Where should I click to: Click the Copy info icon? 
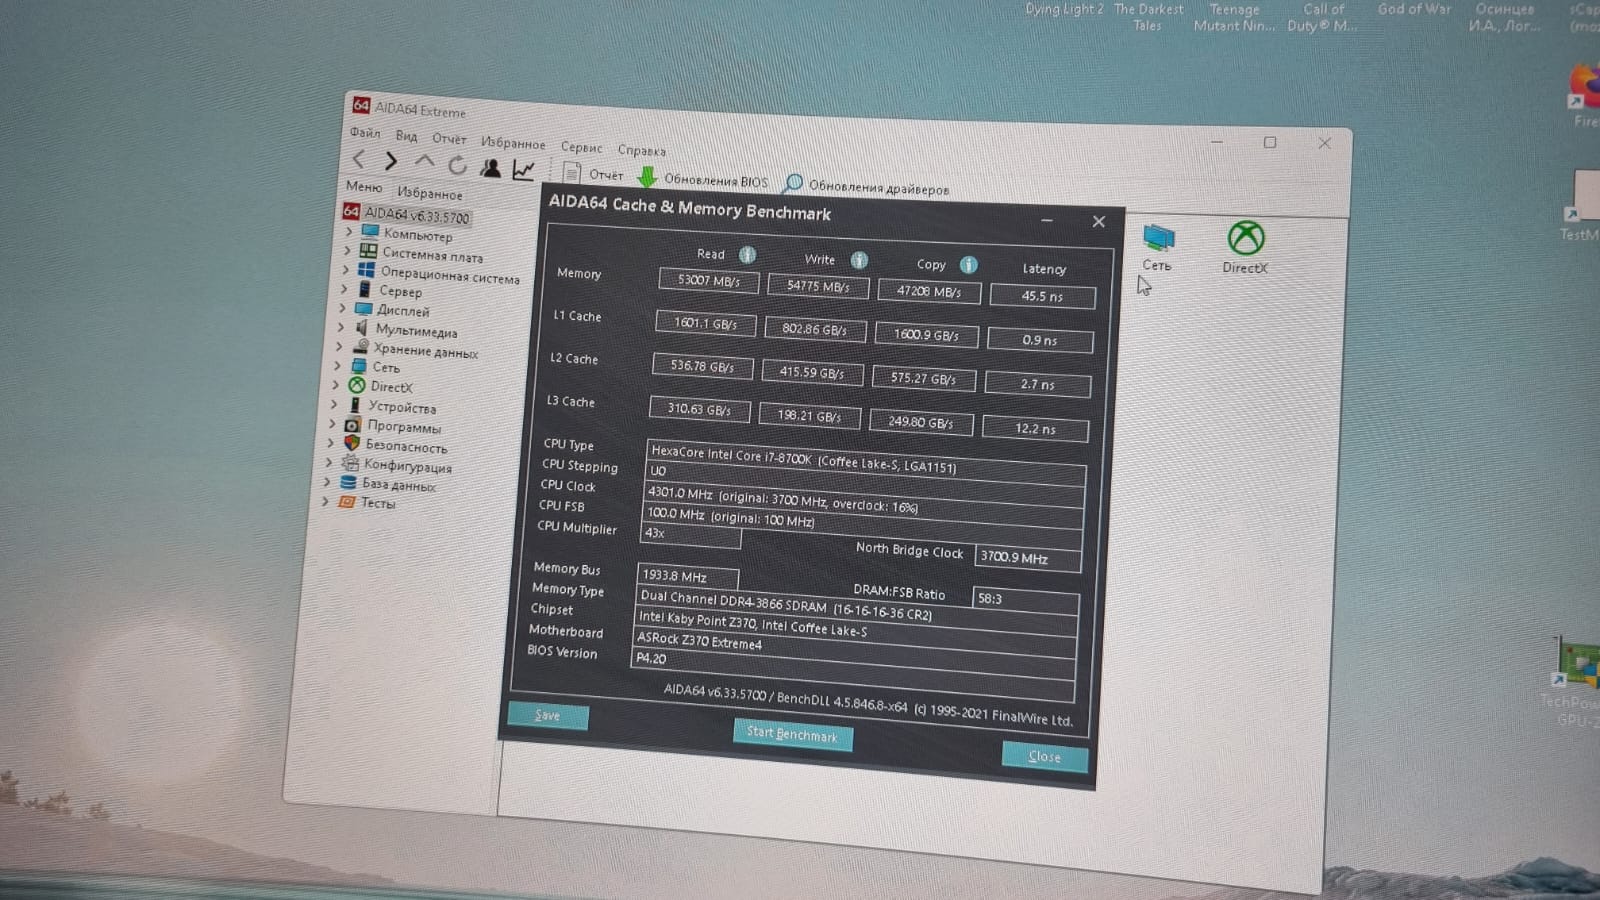(968, 265)
